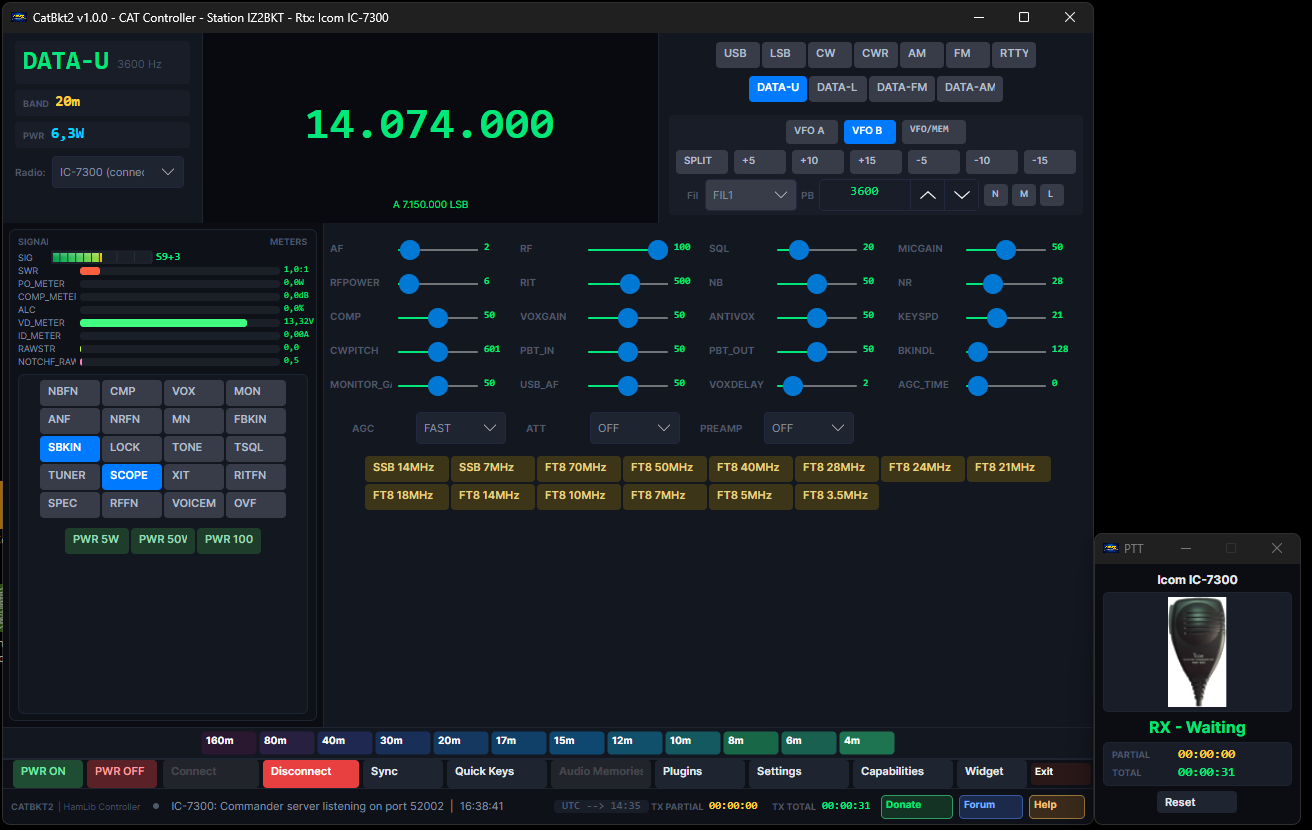This screenshot has width=1312, height=830.
Task: Open the Plugins menu
Action: 700,773
